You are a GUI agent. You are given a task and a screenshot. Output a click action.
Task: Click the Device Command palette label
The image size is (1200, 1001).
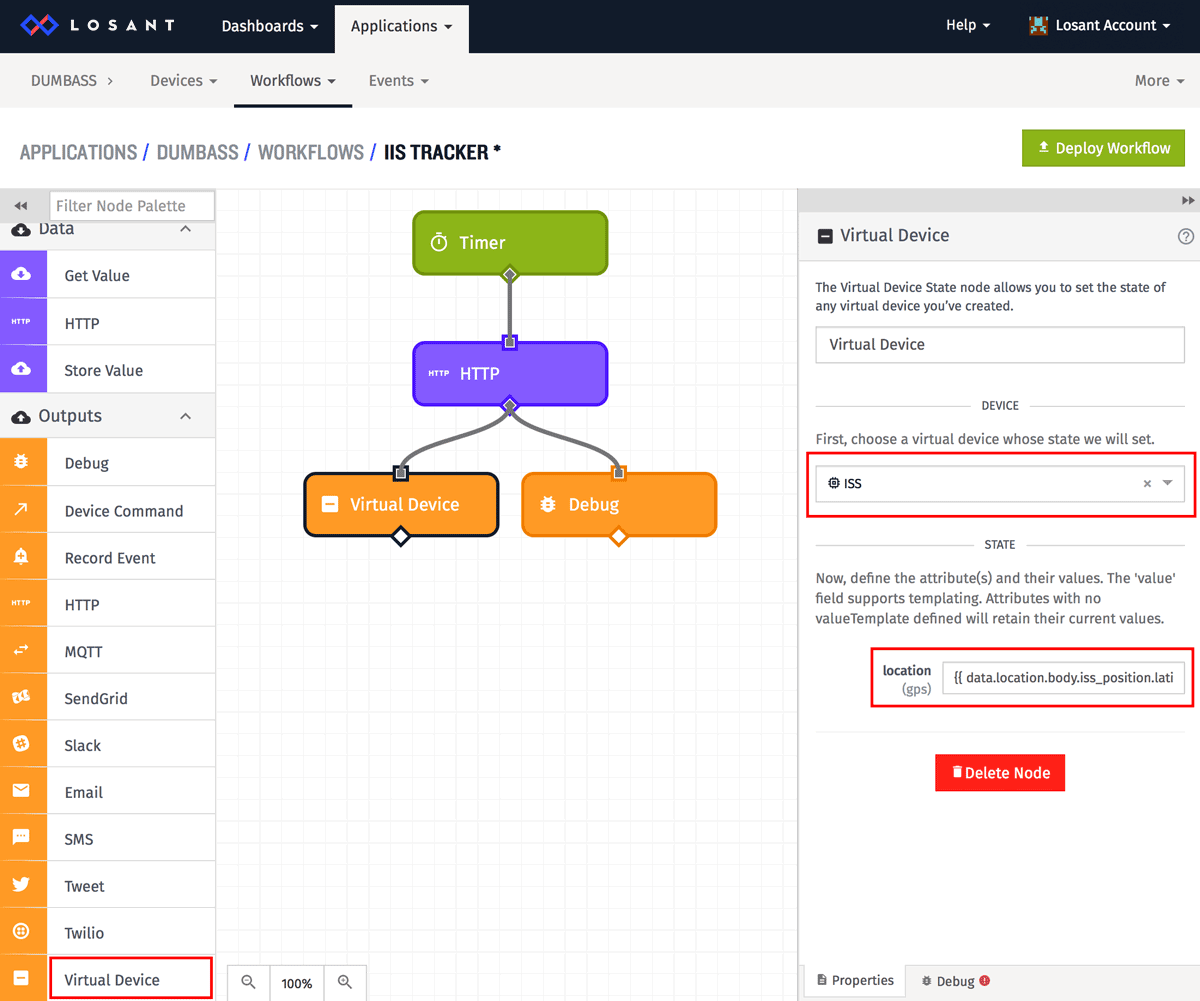124,511
